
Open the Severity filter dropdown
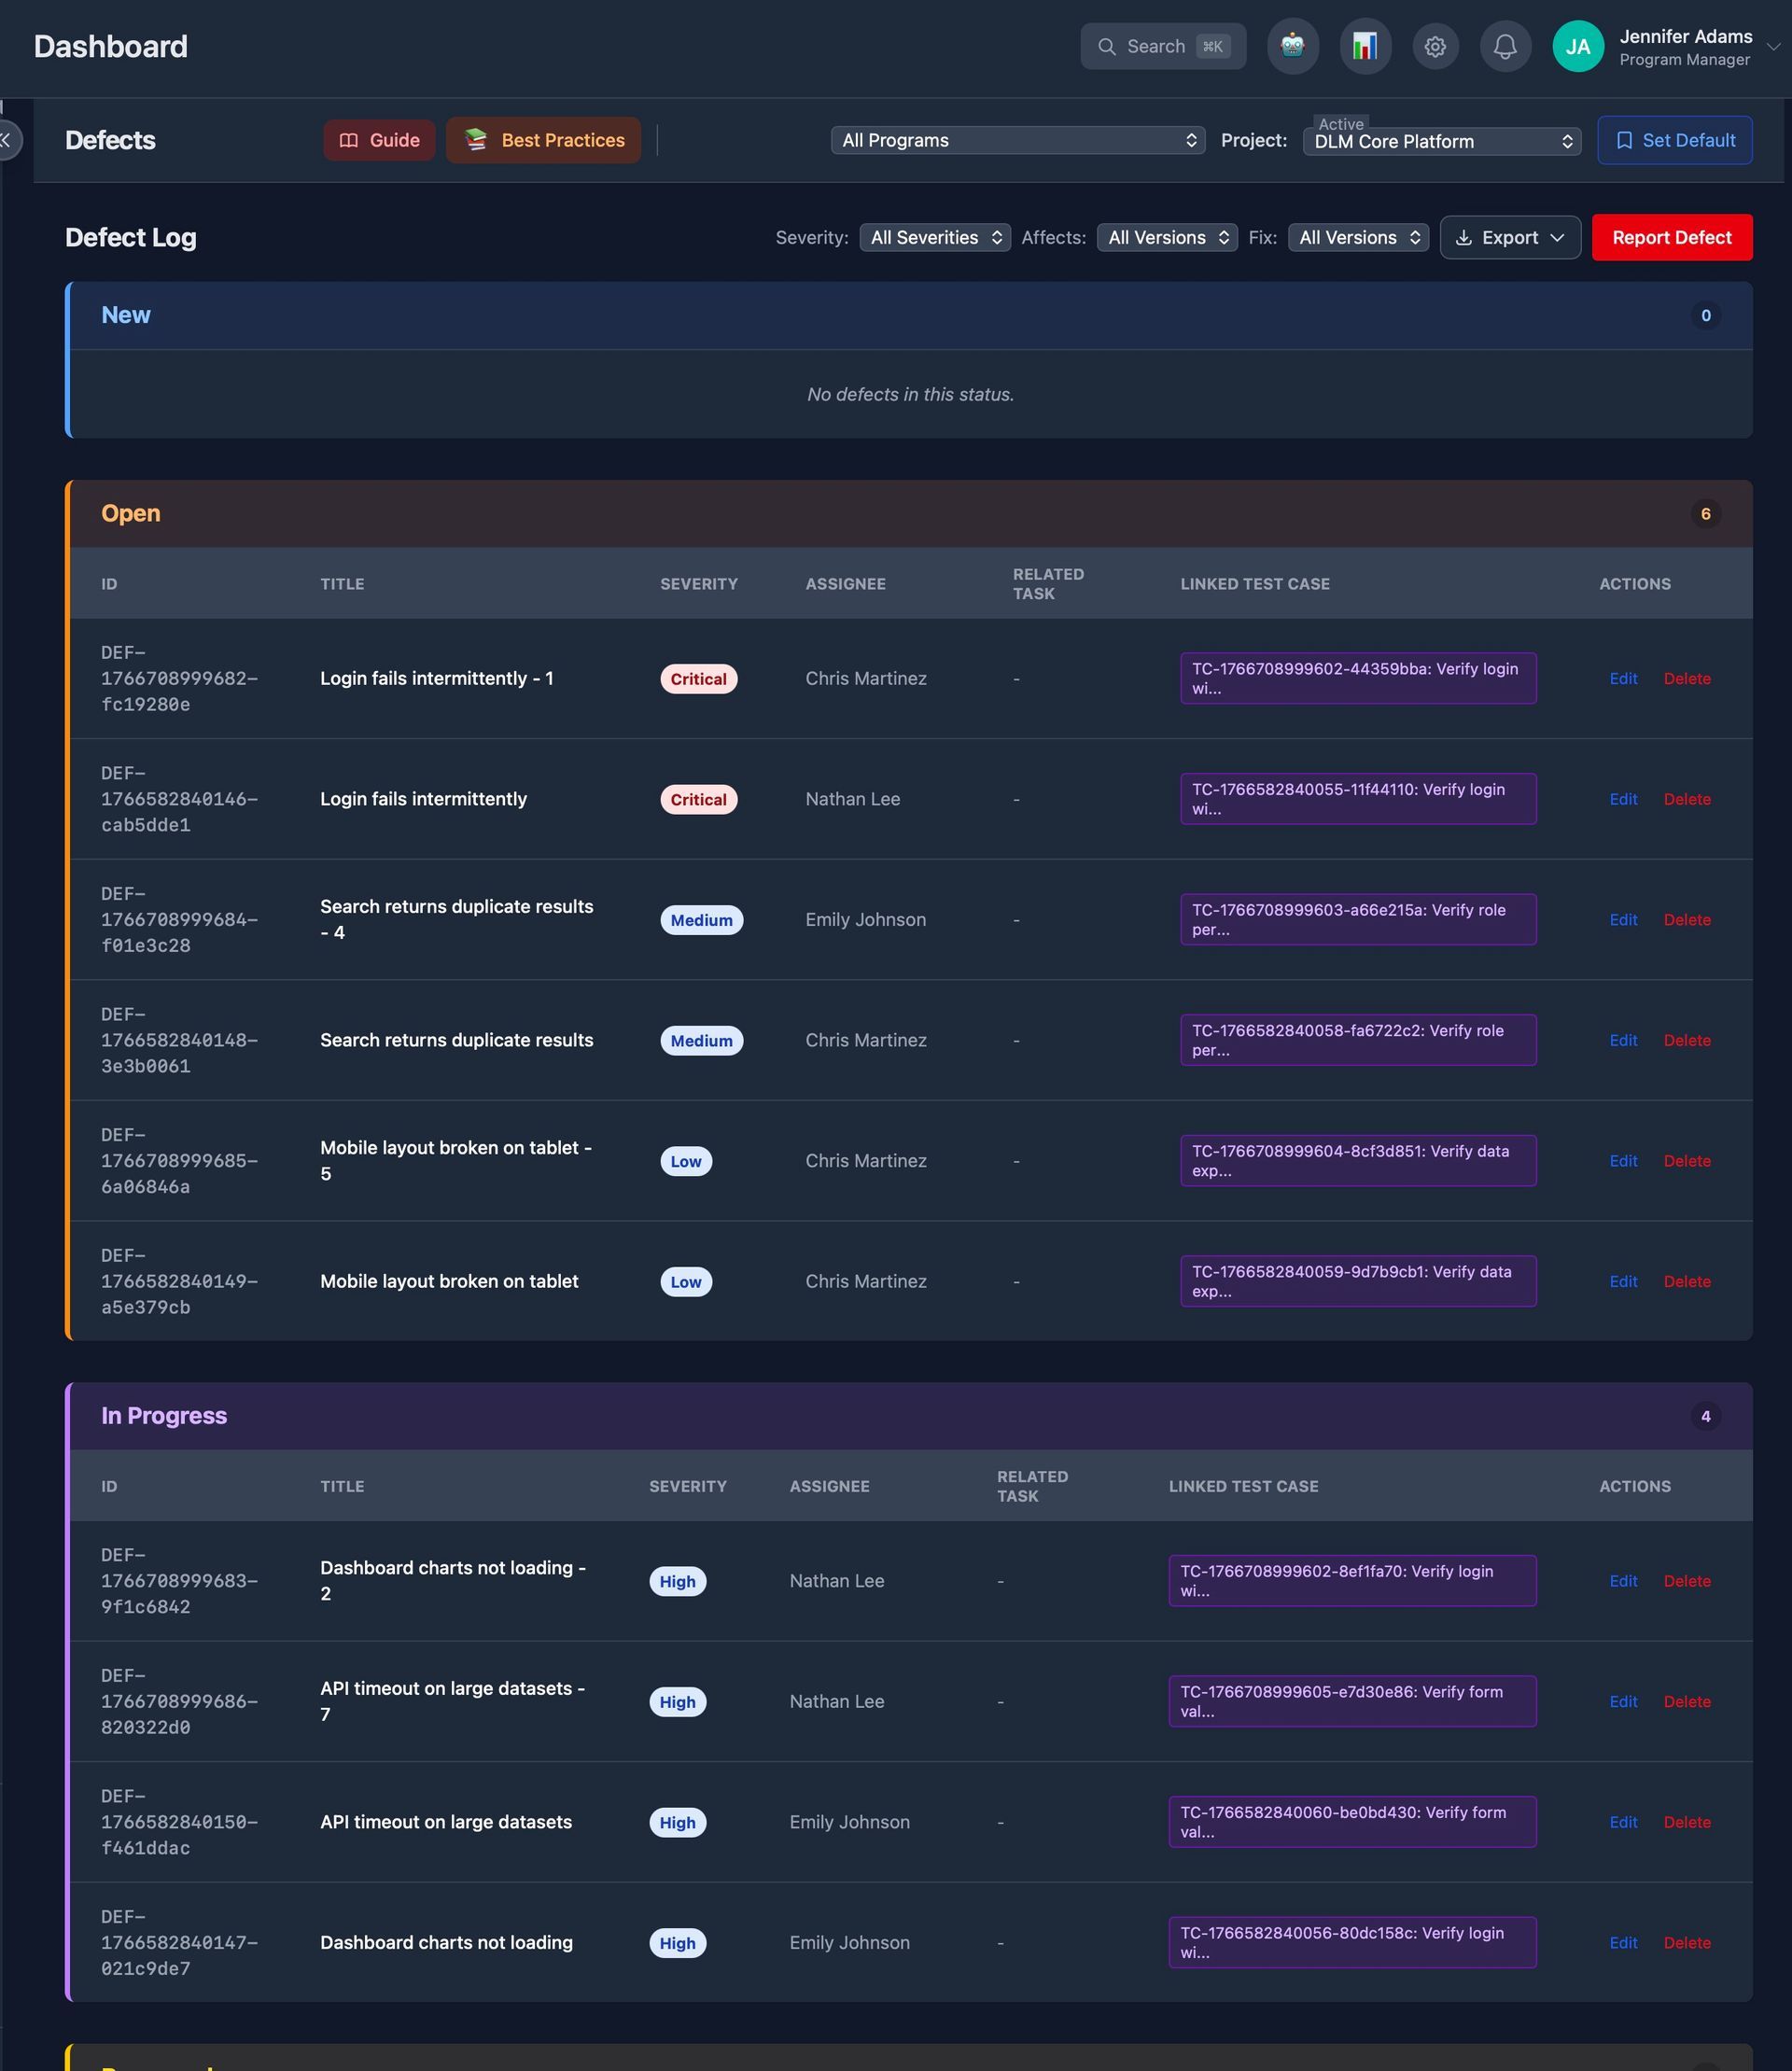click(935, 237)
